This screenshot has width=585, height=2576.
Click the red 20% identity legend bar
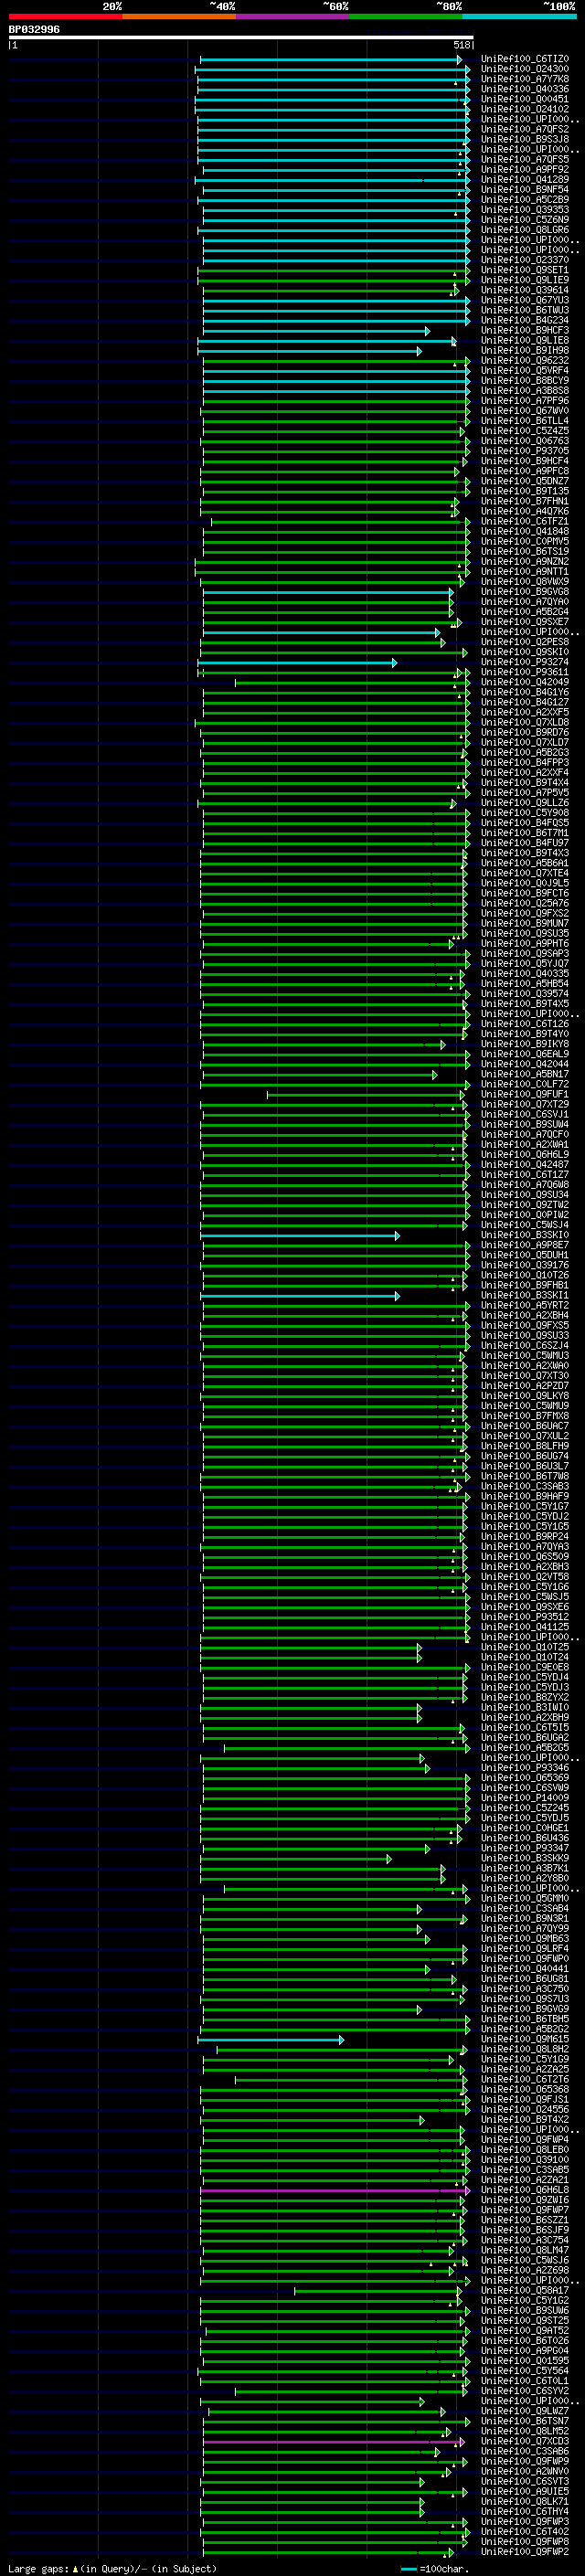pyautogui.click(x=65, y=16)
